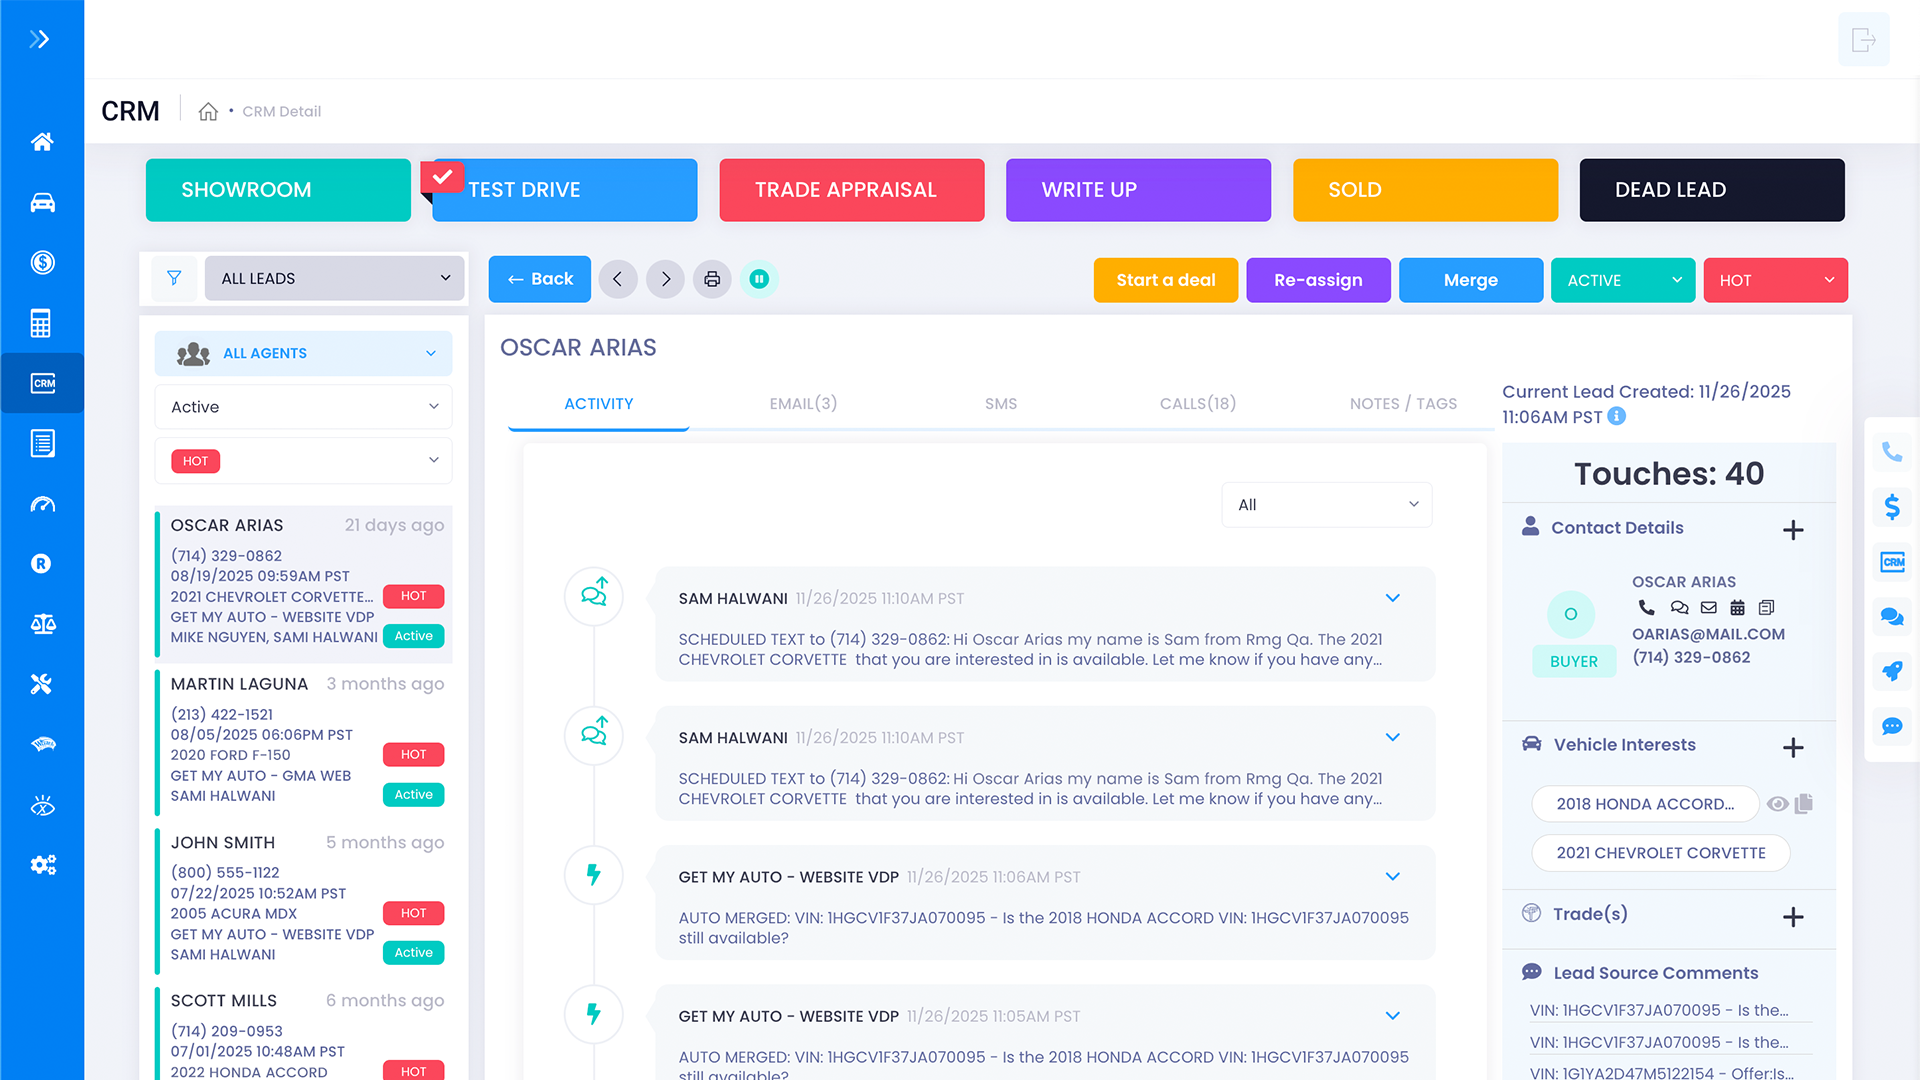
Task: Expand the HOT filter dropdown in left panel
Action: point(303,460)
